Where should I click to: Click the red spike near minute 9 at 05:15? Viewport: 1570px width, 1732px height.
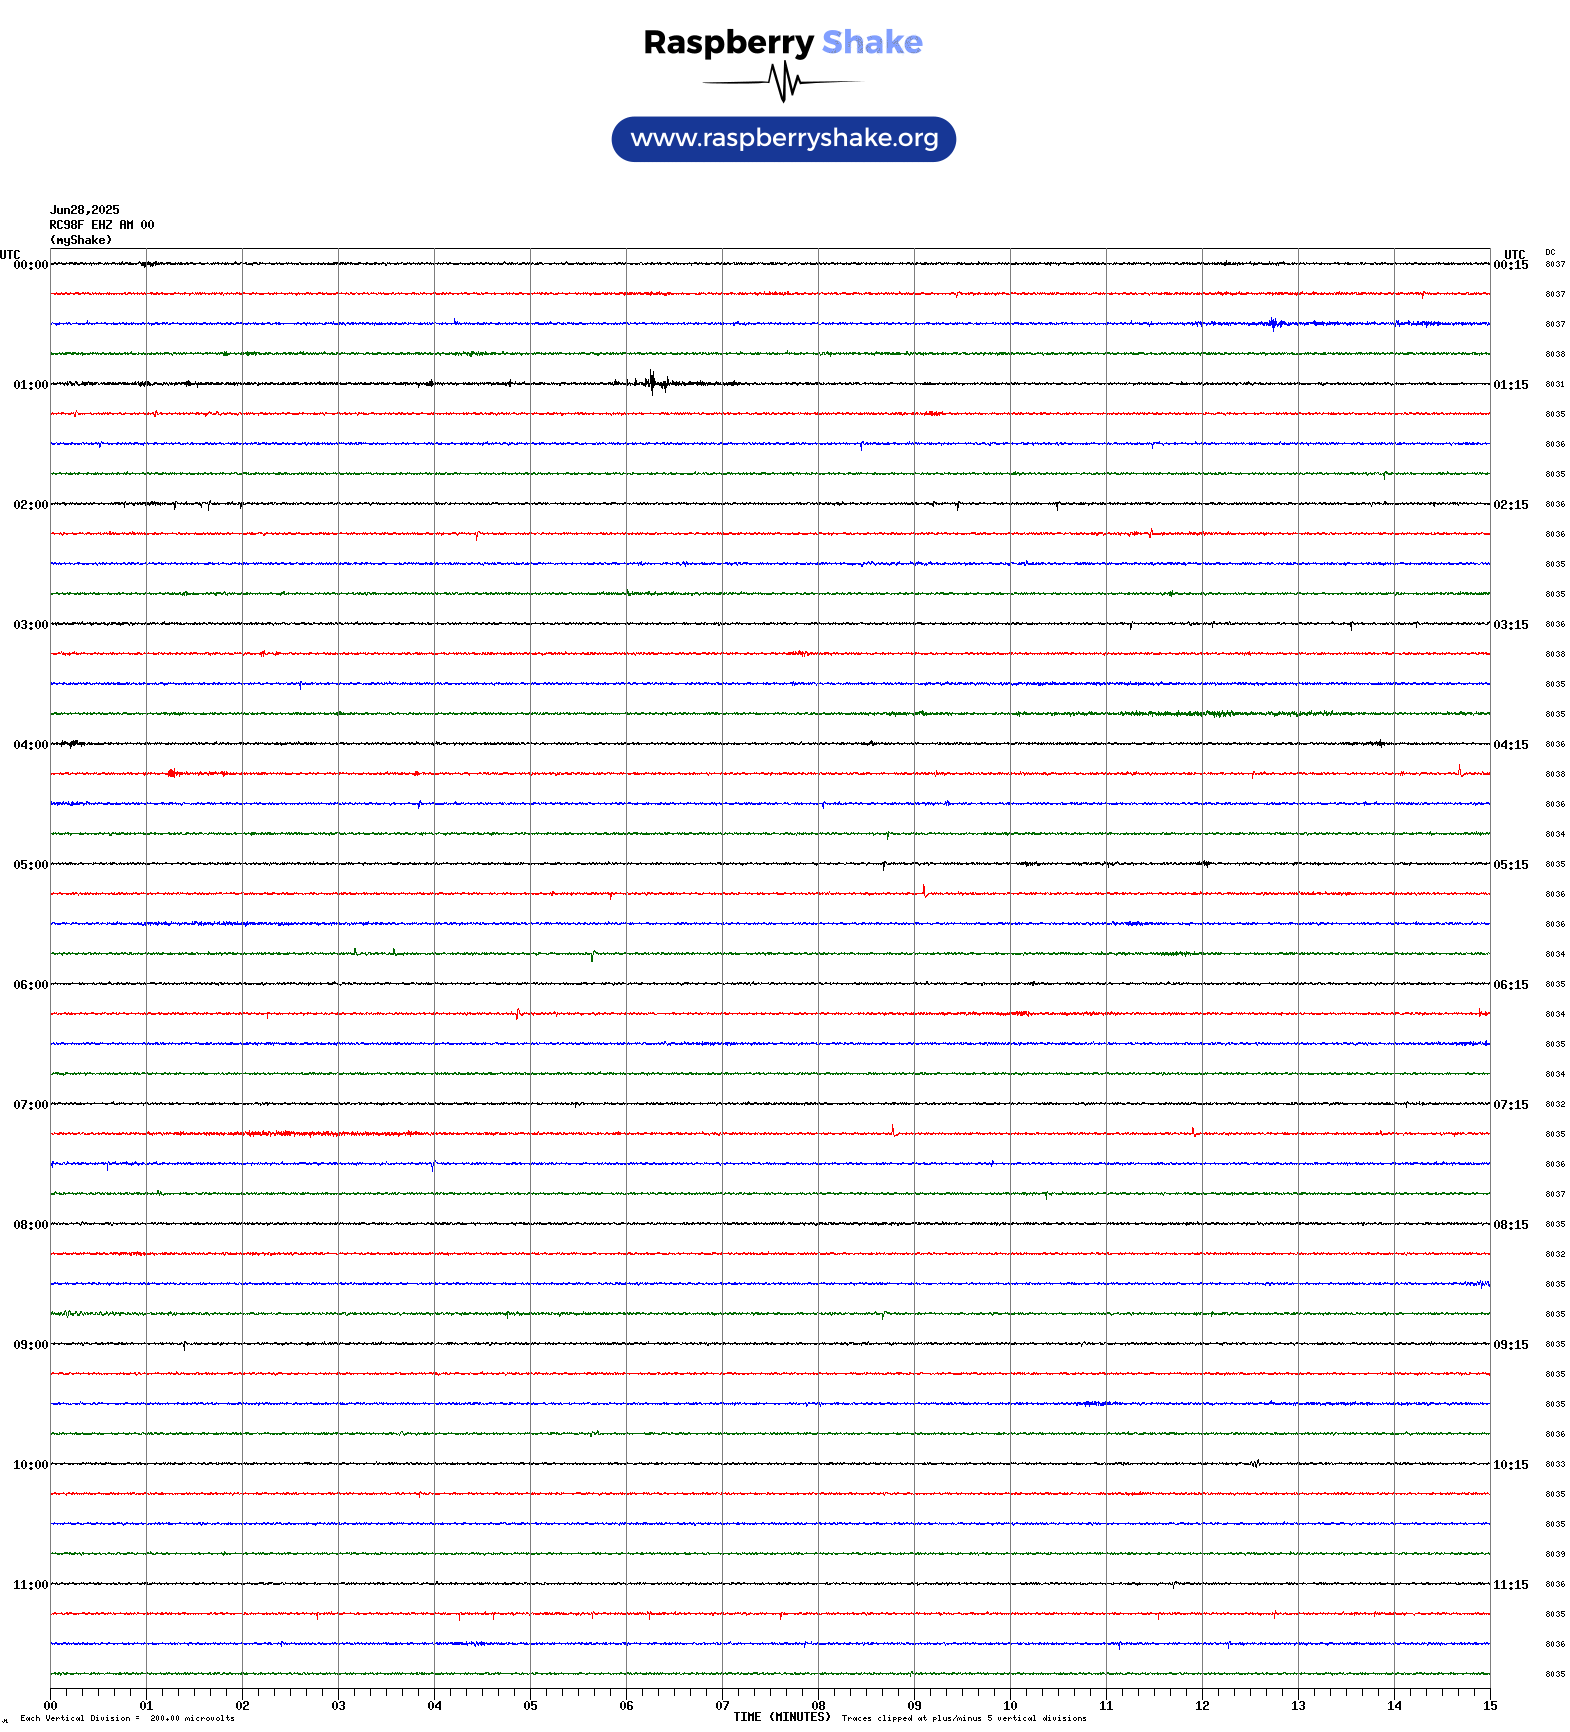(925, 891)
